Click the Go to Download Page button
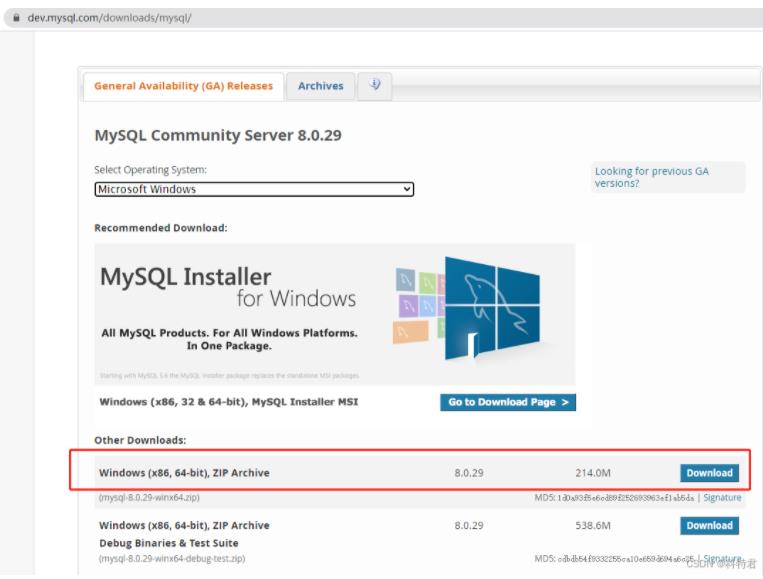 point(508,402)
